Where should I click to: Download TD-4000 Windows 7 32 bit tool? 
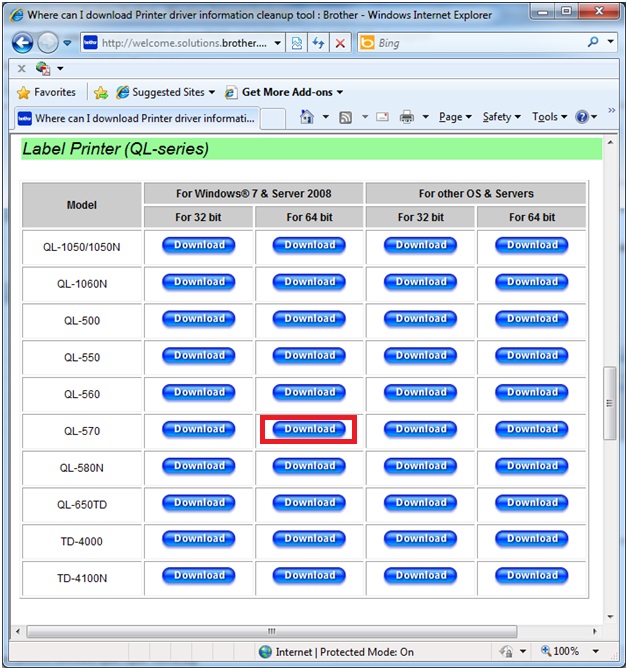pos(199,539)
